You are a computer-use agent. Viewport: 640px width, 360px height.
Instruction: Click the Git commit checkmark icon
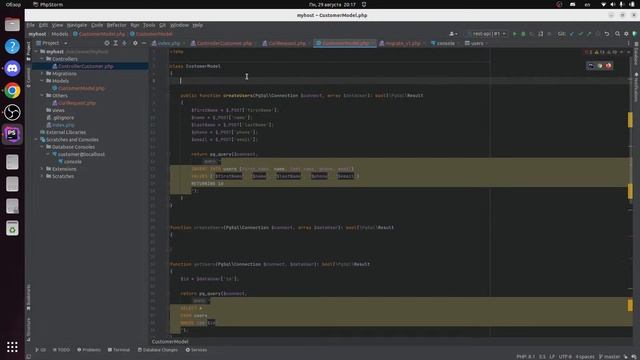point(580,34)
